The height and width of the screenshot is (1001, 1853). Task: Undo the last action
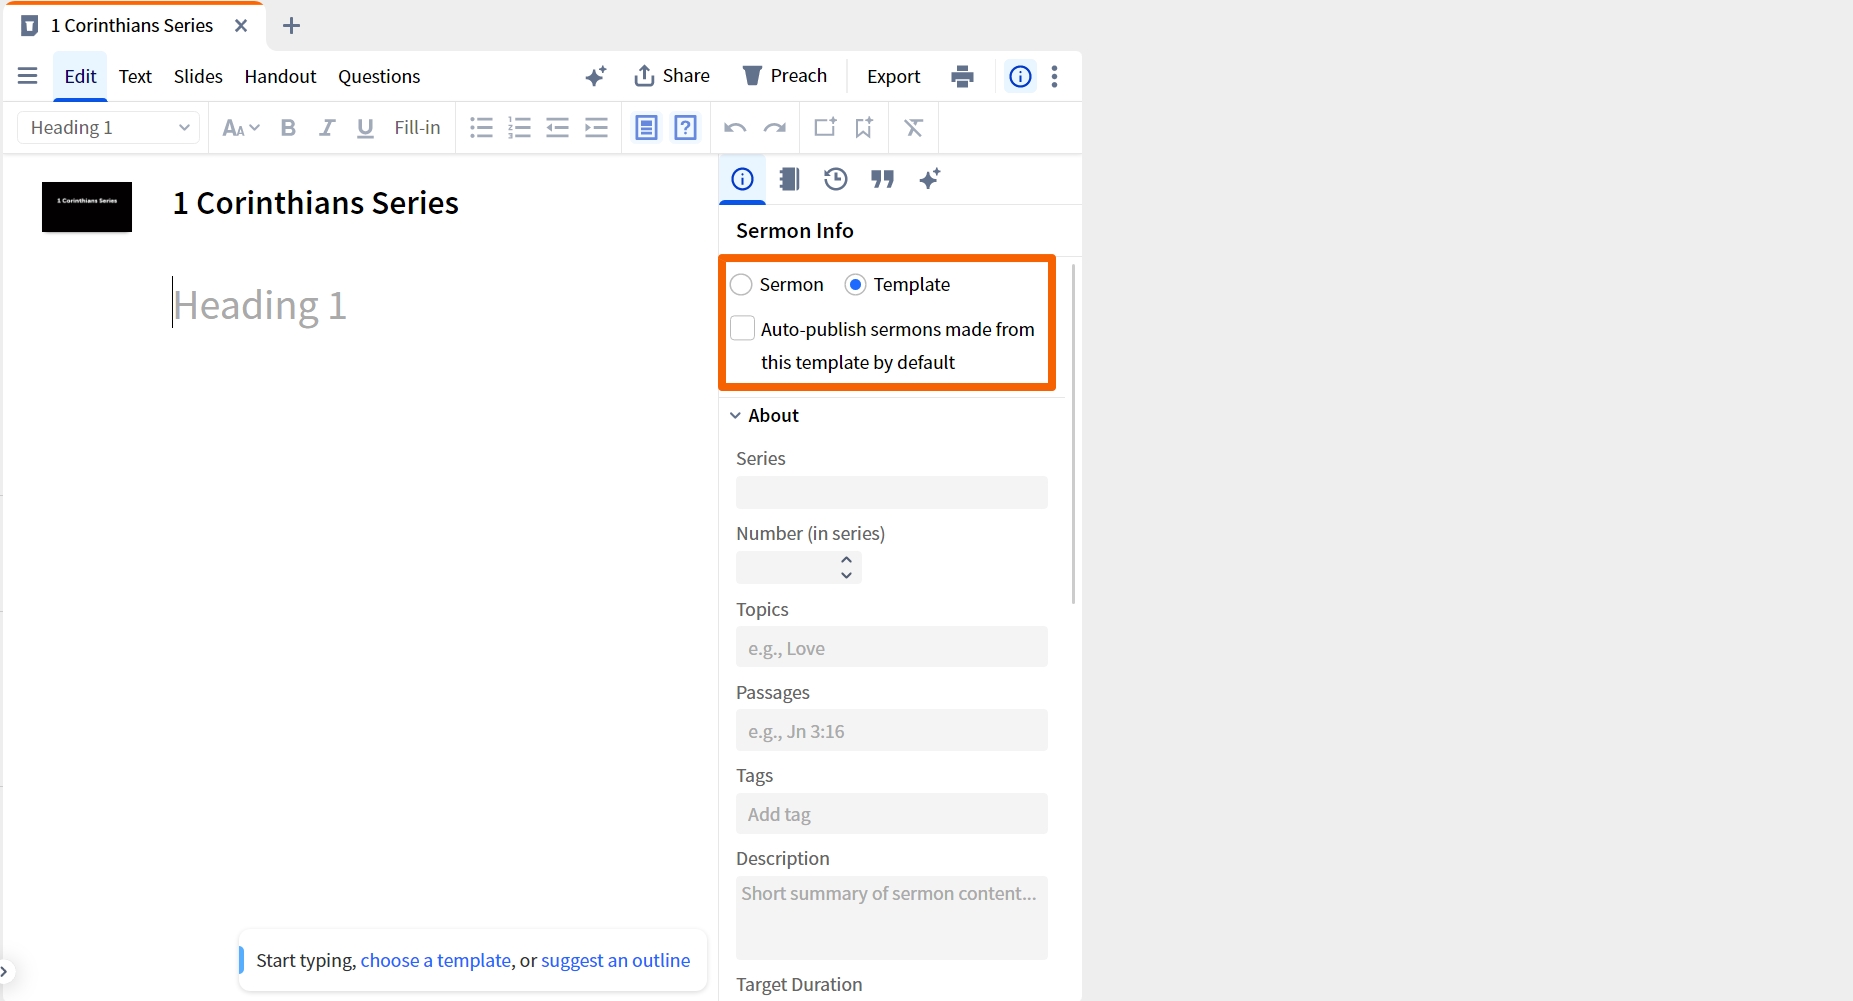pyautogui.click(x=735, y=127)
